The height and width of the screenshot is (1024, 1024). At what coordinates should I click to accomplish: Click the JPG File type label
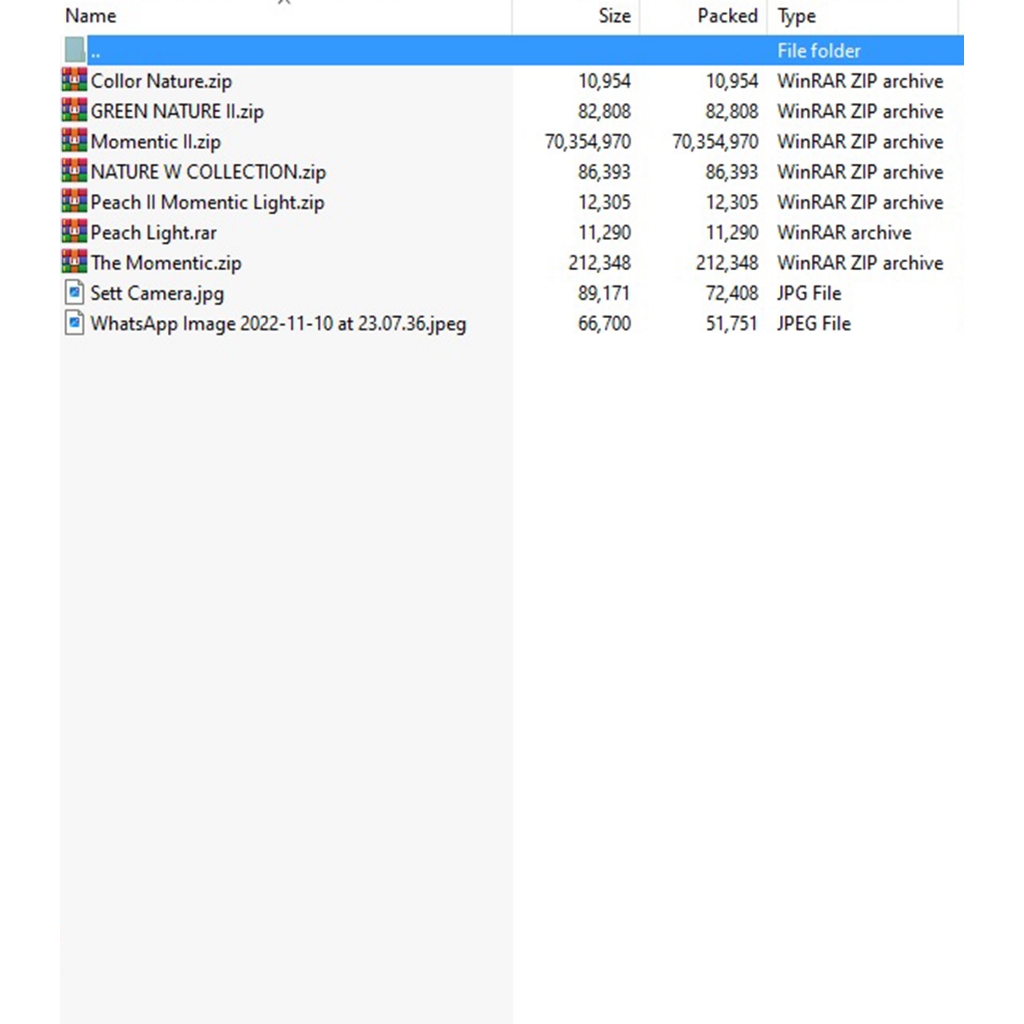tap(809, 293)
